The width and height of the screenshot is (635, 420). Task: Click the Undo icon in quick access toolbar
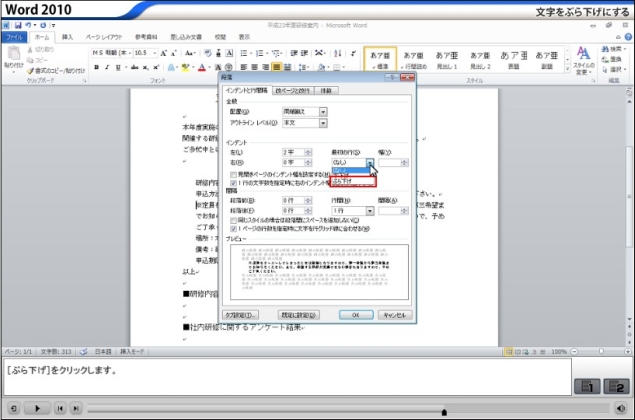tap(28, 25)
